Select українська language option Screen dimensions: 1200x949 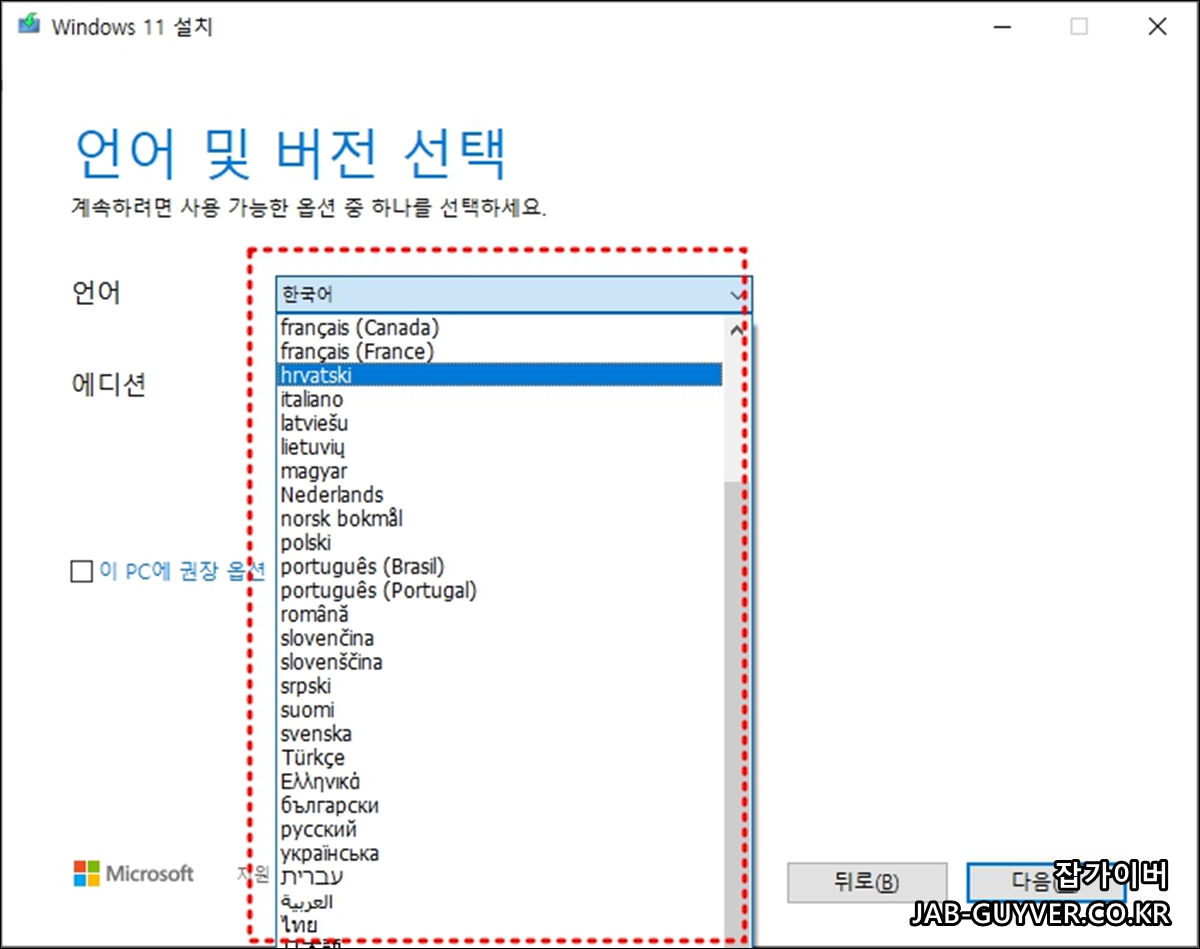tap(500, 854)
